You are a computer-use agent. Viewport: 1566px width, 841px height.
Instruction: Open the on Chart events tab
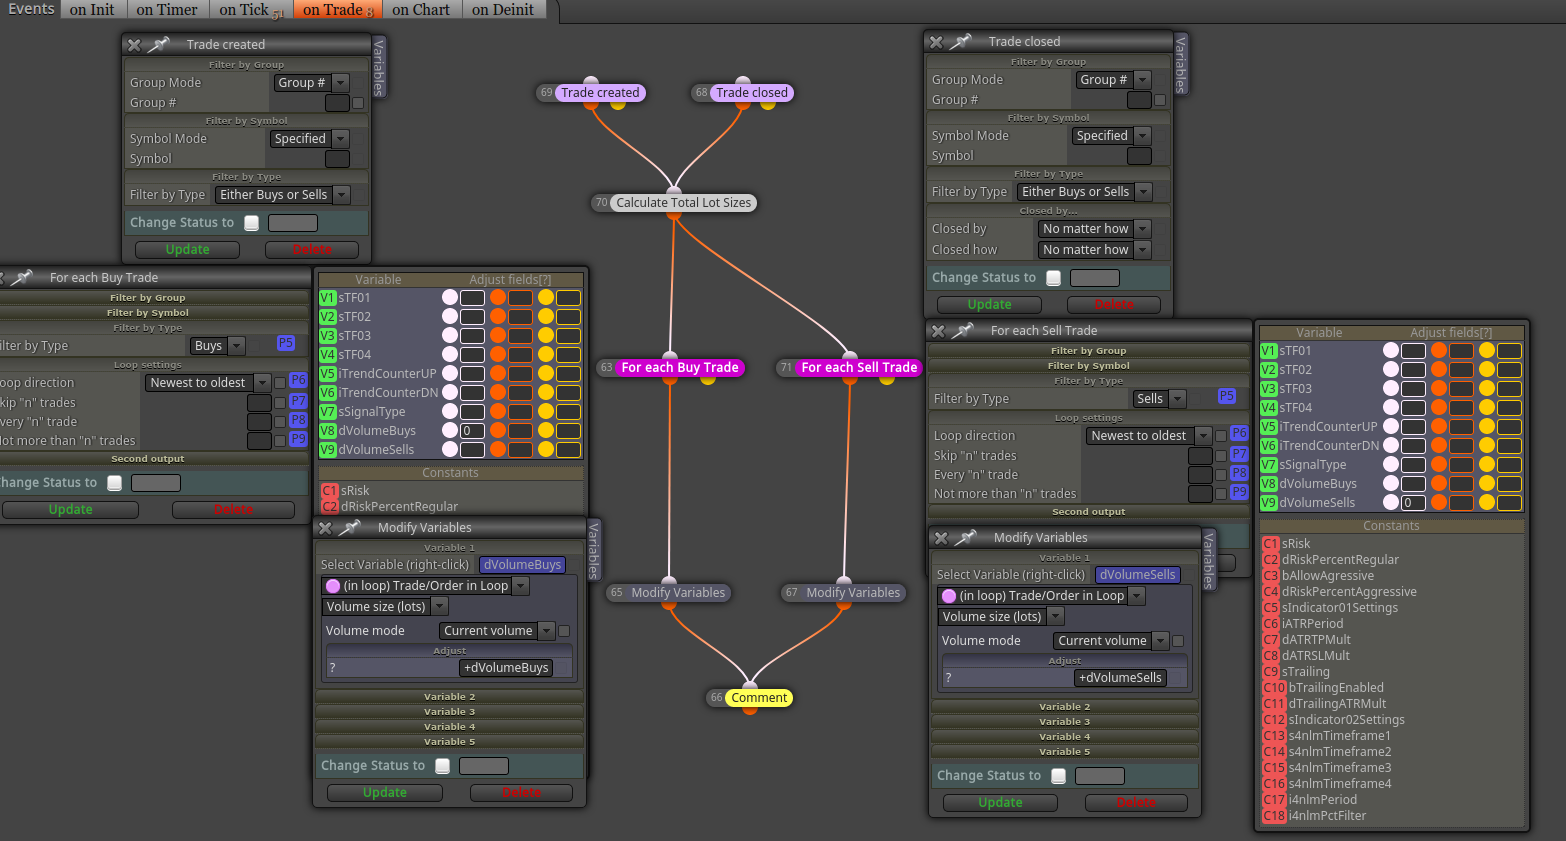pyautogui.click(x=421, y=10)
